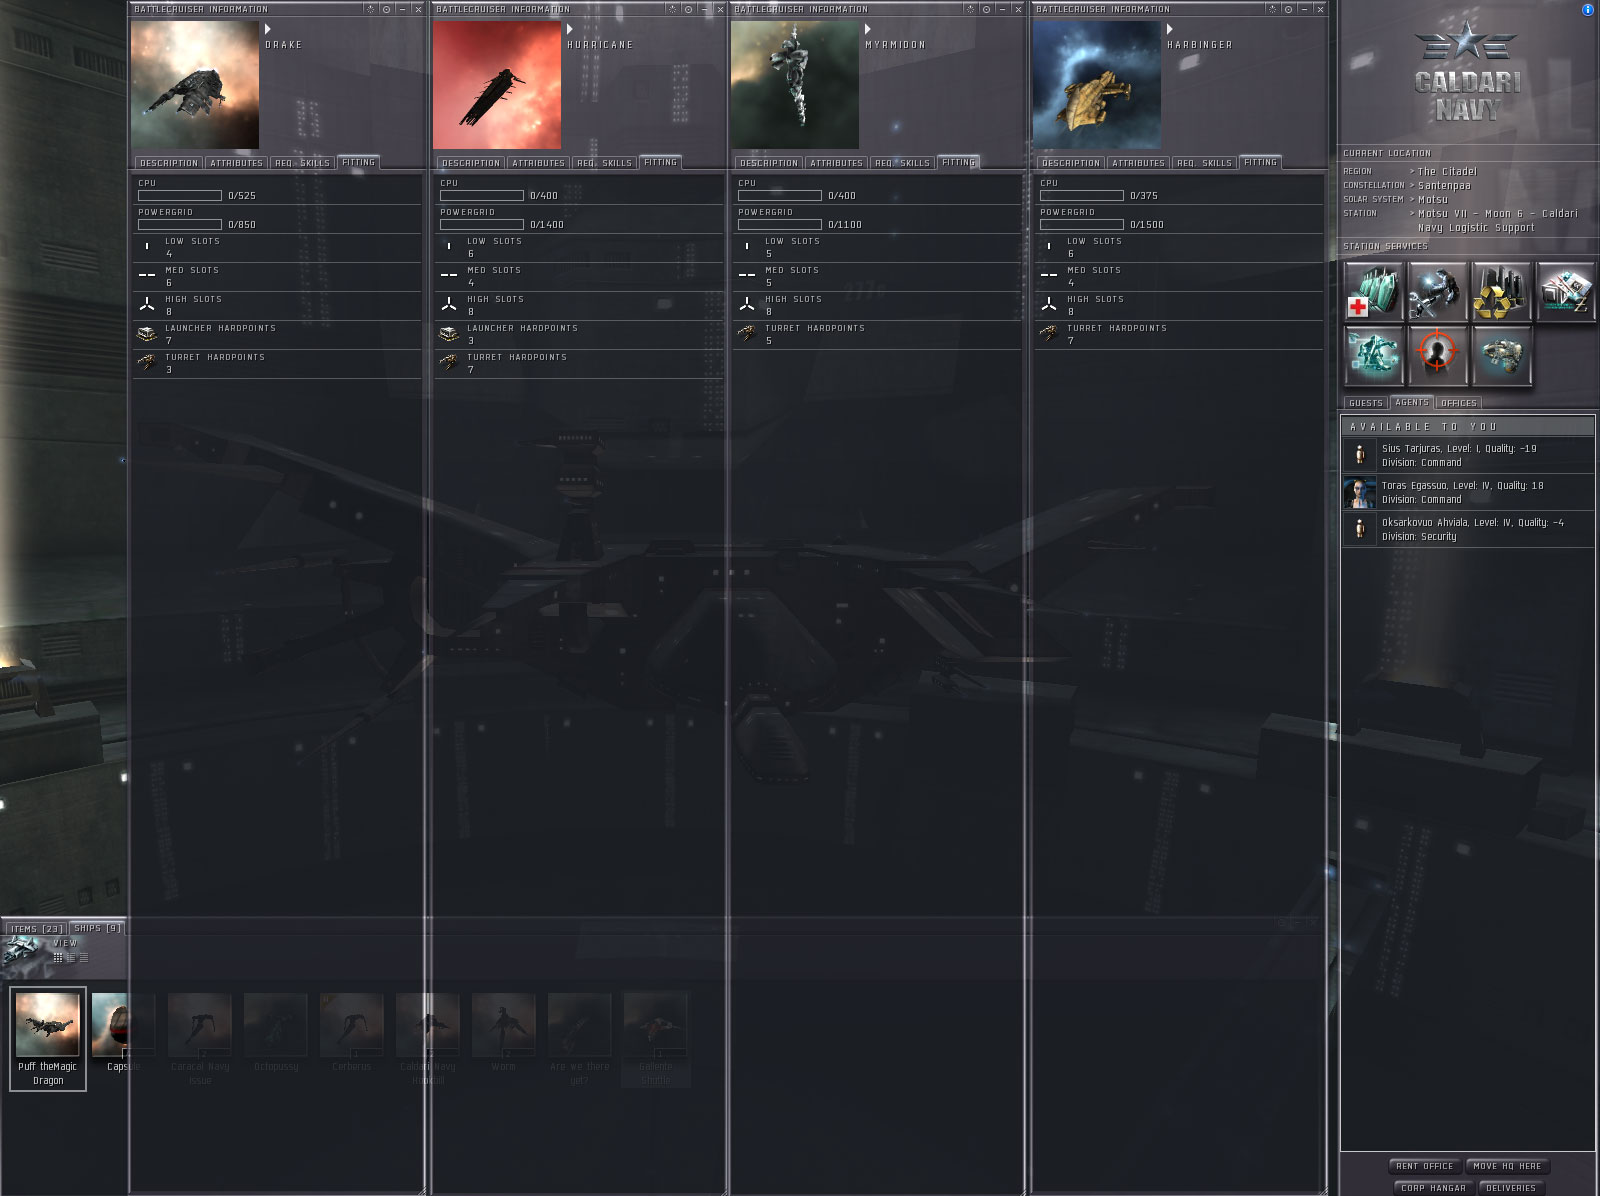Click the Drake ship preview image

coord(195,85)
